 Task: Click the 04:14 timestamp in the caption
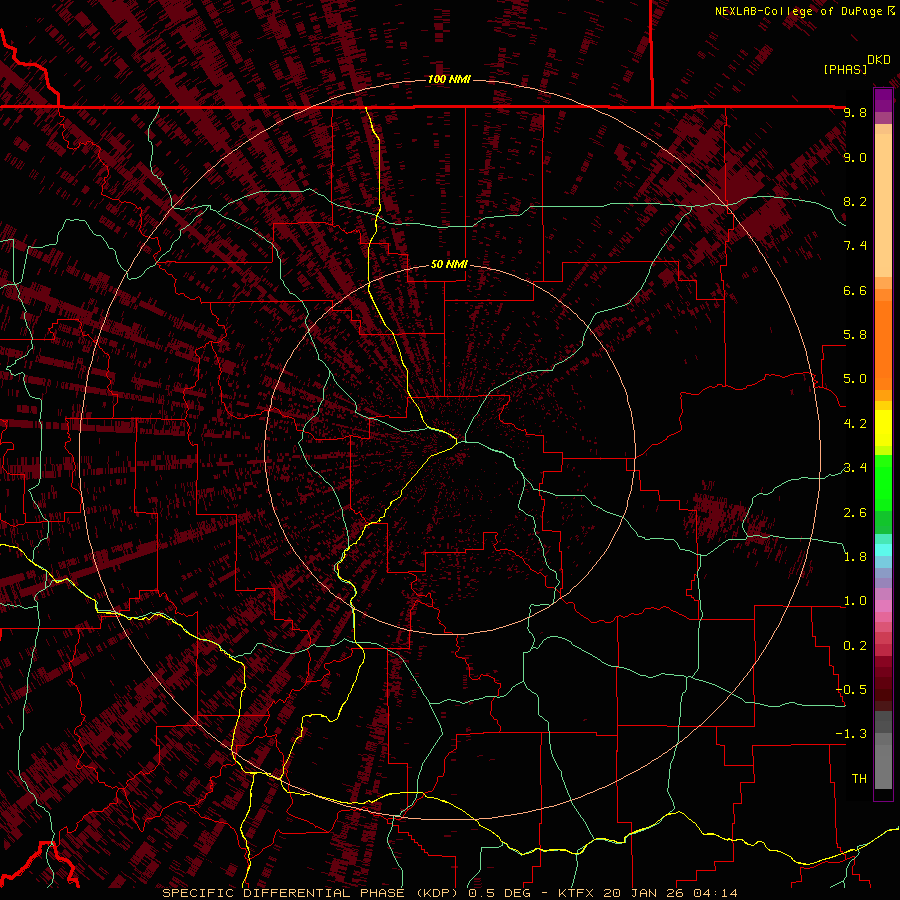[713, 893]
